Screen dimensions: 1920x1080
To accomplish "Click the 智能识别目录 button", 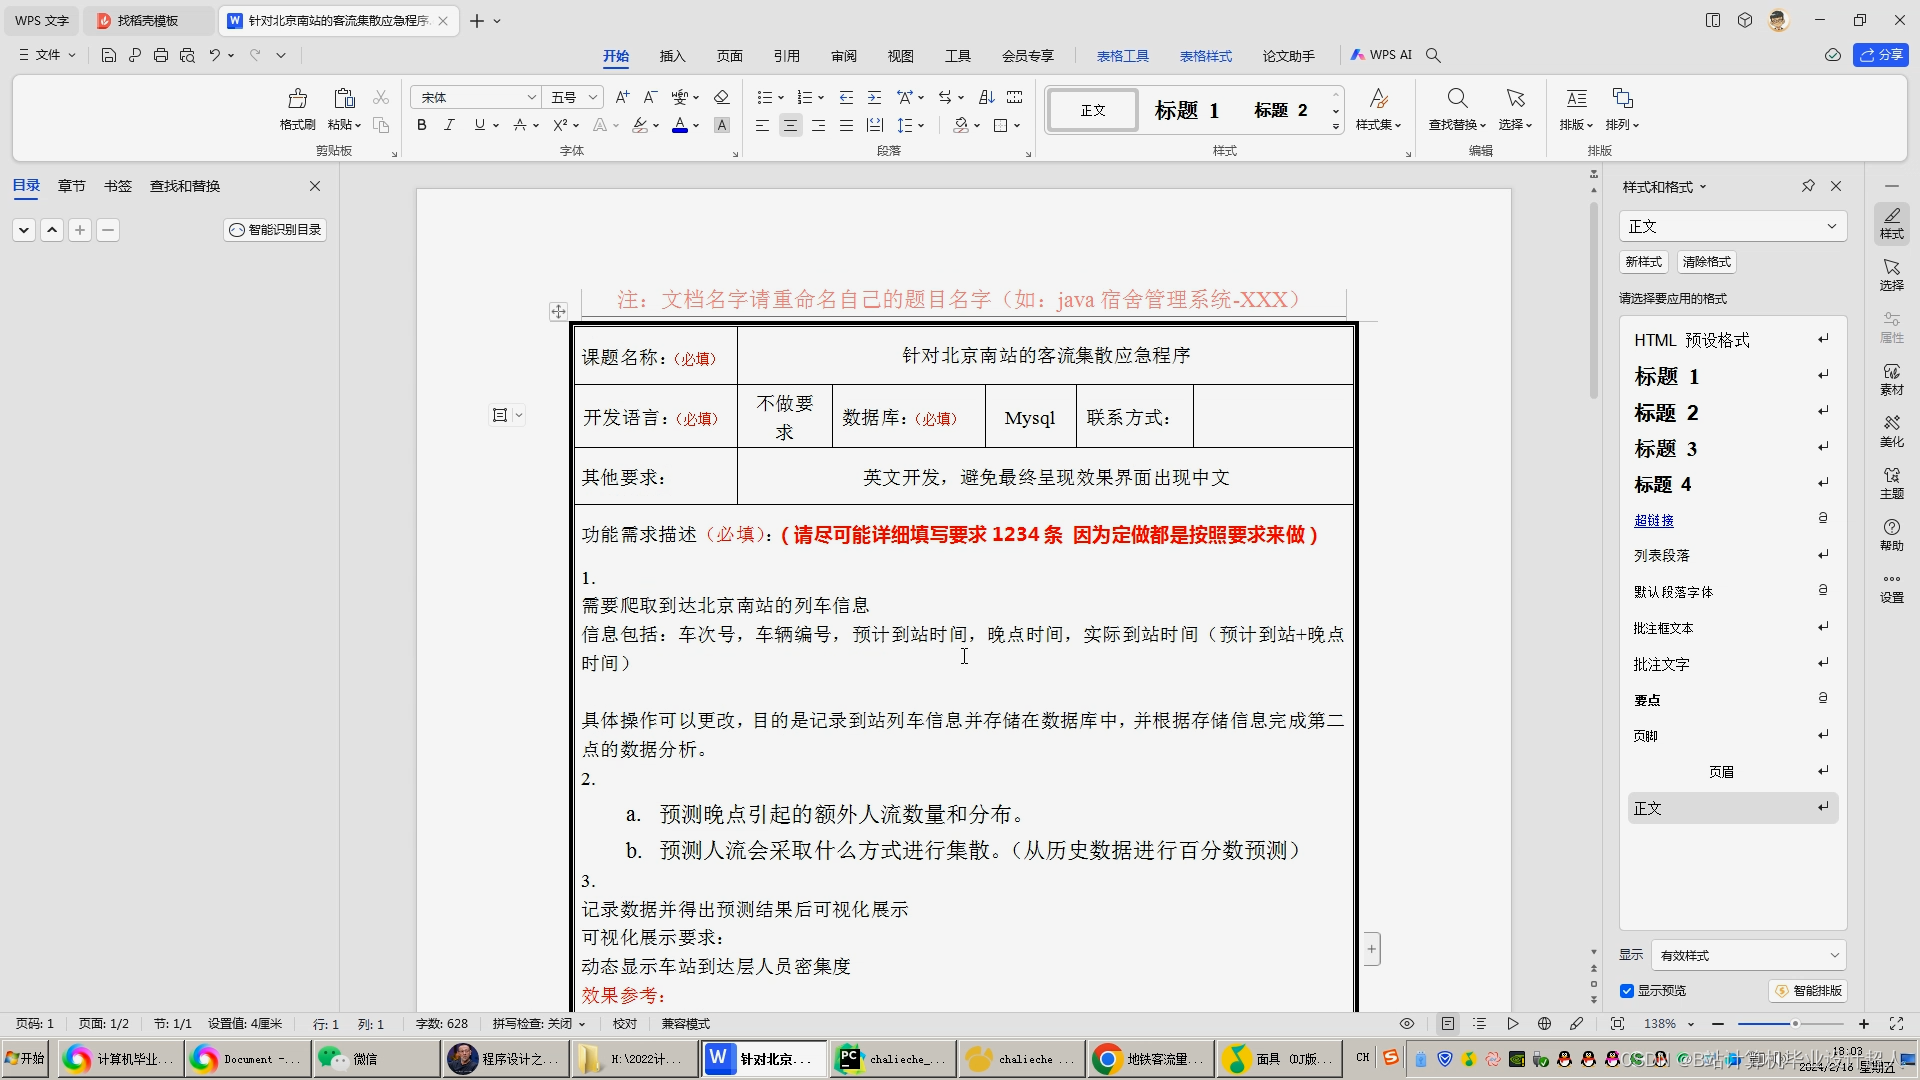I will pos(274,229).
